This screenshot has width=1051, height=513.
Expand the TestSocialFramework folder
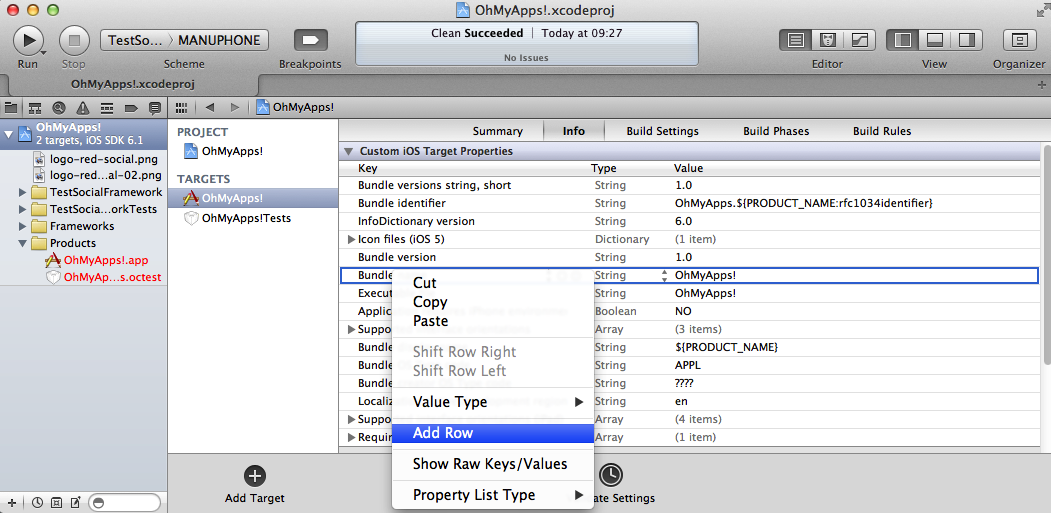pos(23,192)
